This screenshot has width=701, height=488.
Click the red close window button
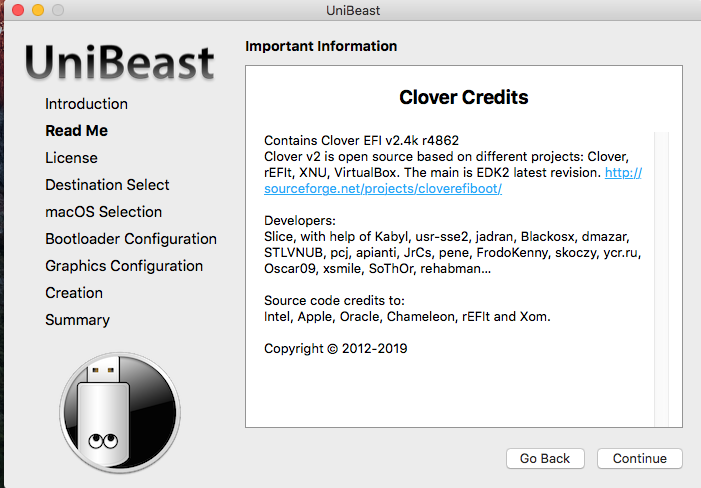pos(18,10)
